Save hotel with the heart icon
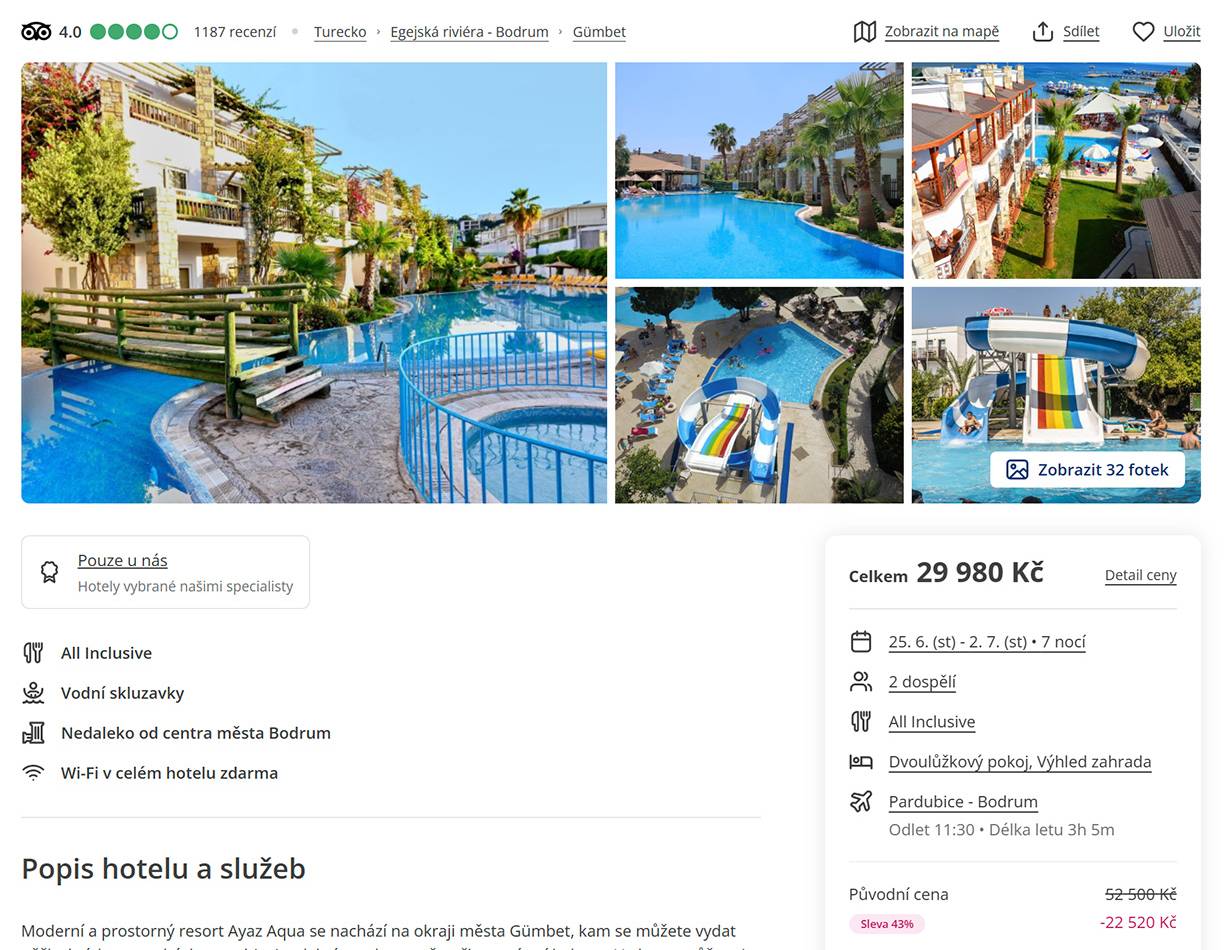Image resolution: width=1227 pixels, height=950 pixels. click(x=1144, y=32)
